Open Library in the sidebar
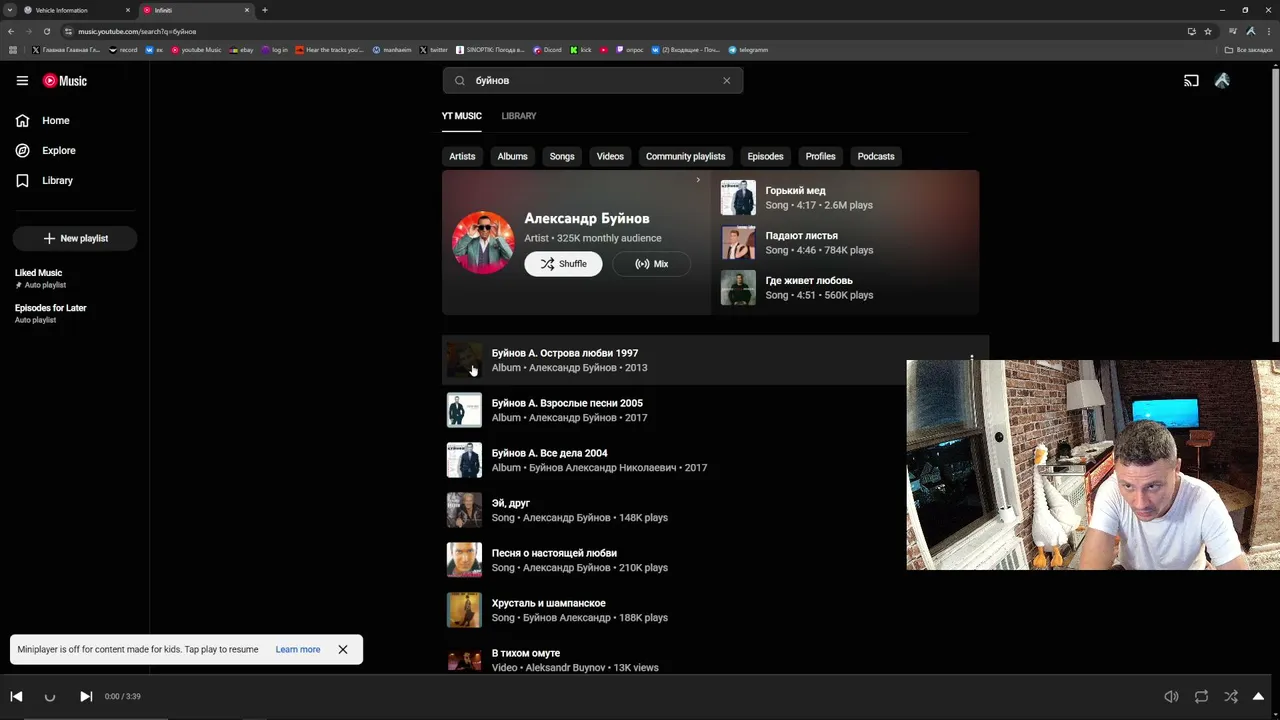The width and height of the screenshot is (1280, 720). pyautogui.click(x=57, y=180)
